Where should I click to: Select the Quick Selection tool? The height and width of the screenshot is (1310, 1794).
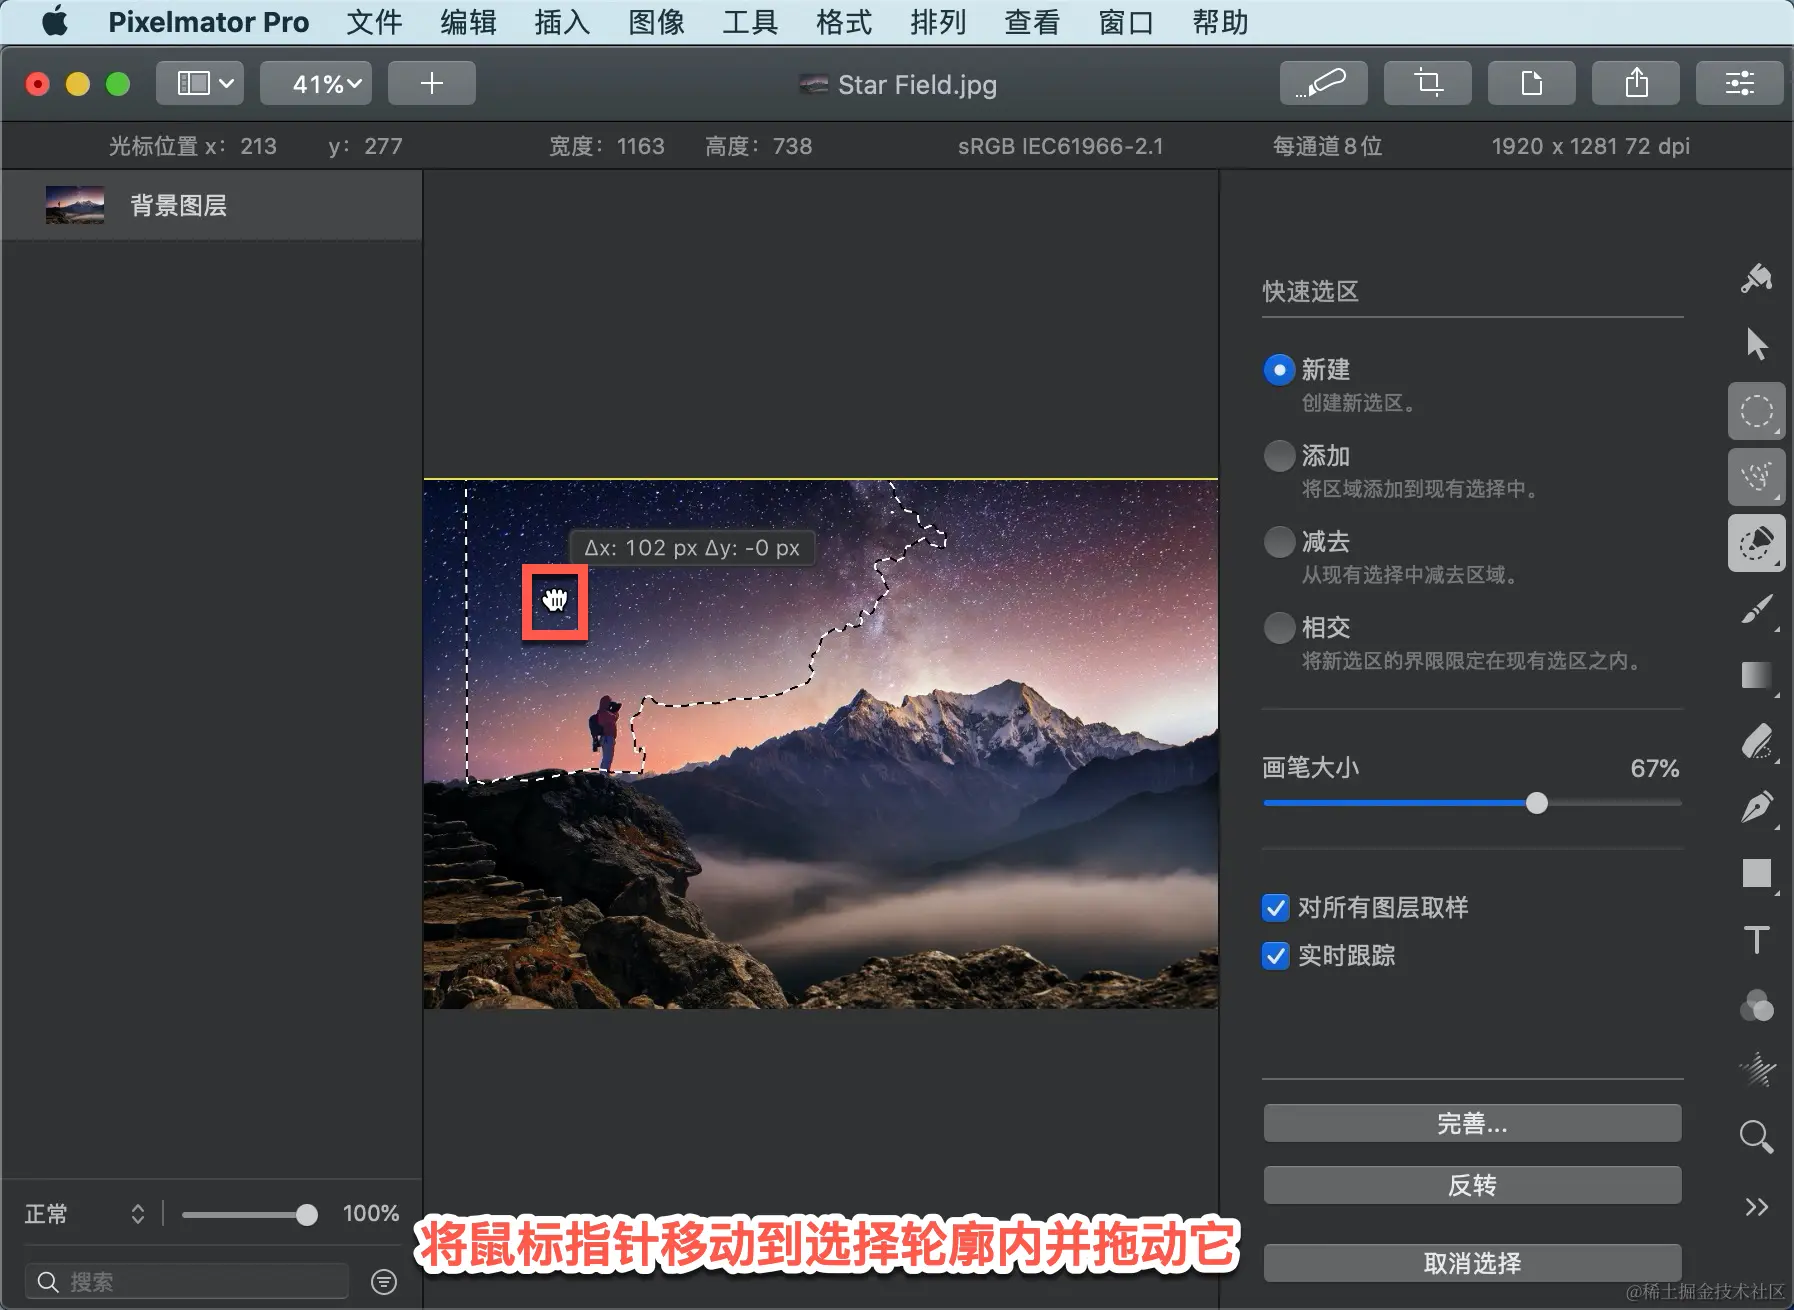pos(1756,543)
